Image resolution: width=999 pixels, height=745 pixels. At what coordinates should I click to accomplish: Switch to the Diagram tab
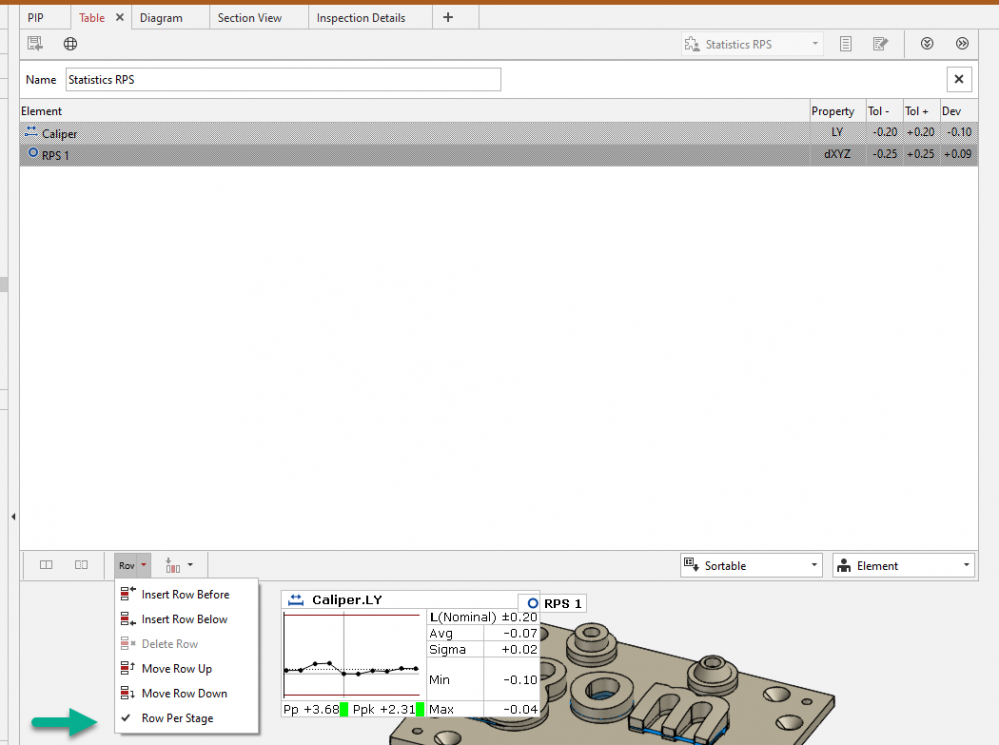(x=161, y=18)
